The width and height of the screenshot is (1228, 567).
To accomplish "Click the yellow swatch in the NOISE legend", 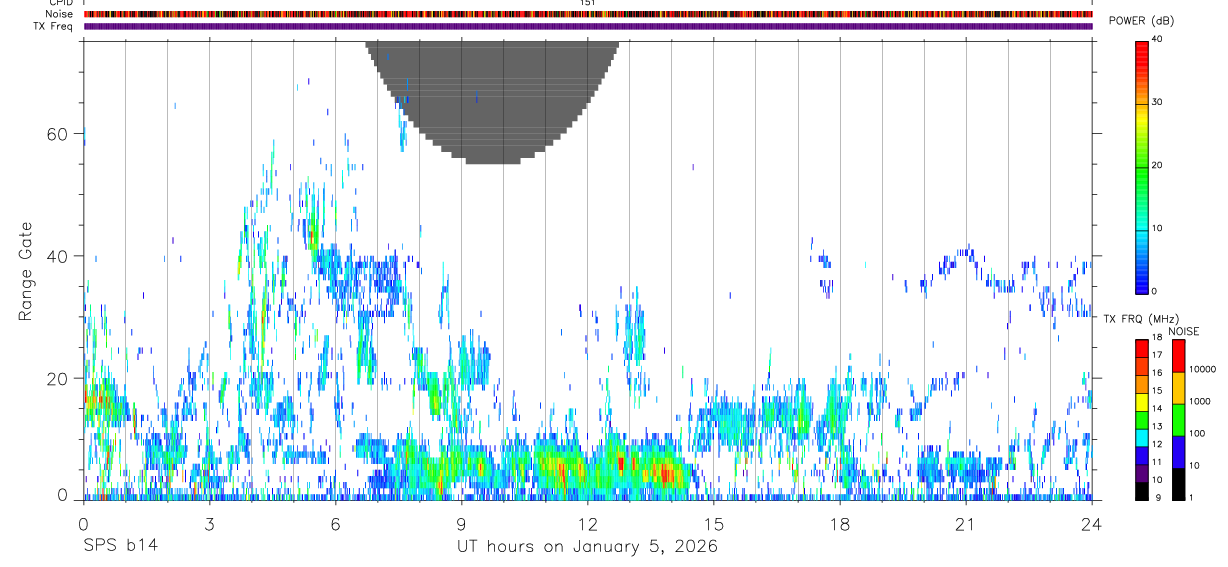I will (x=1178, y=388).
